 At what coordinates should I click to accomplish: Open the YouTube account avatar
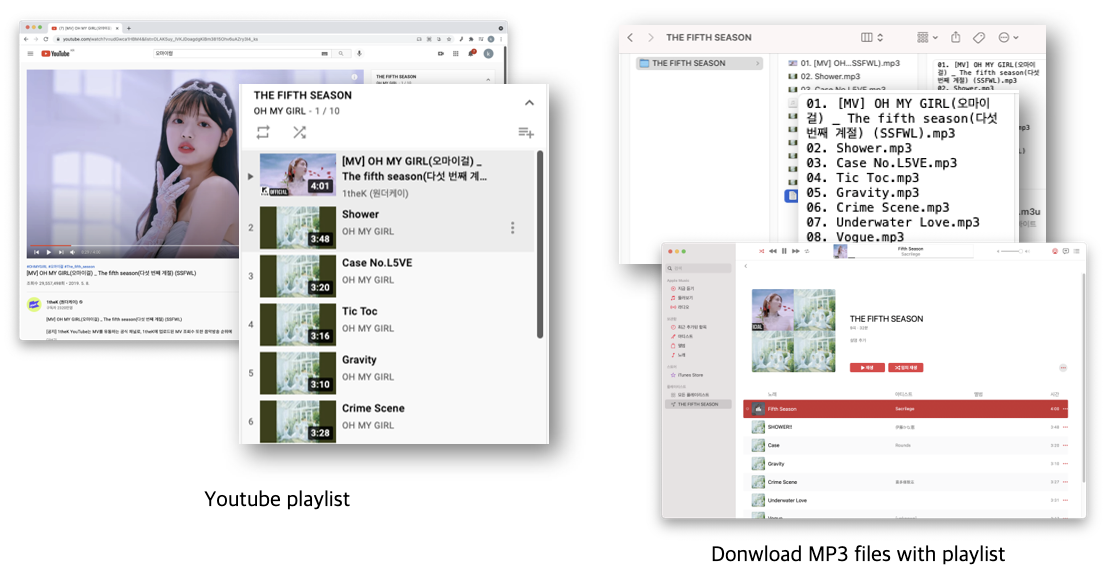coord(488,53)
